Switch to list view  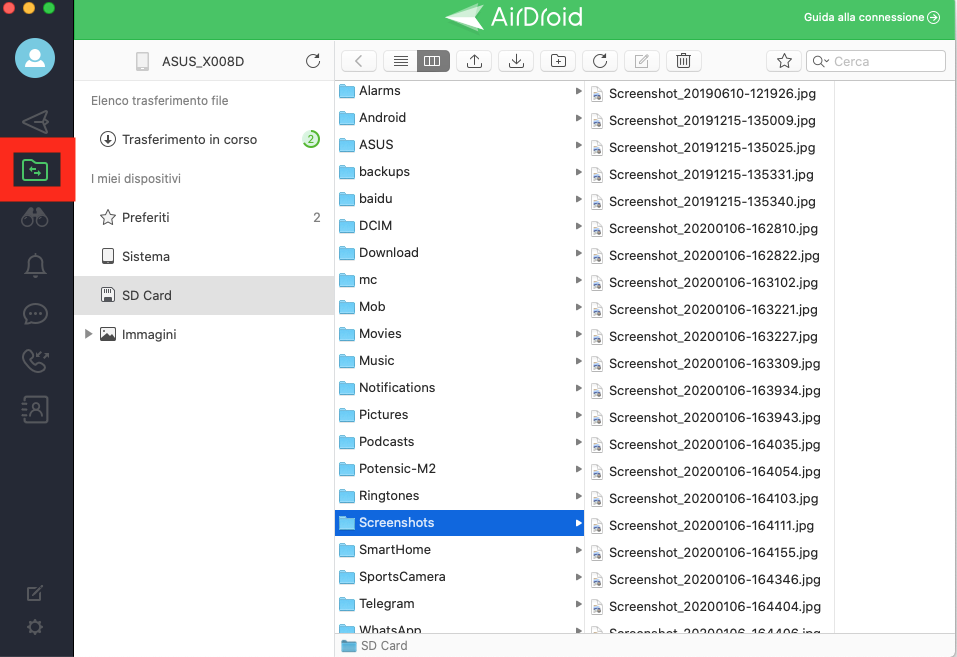(400, 61)
